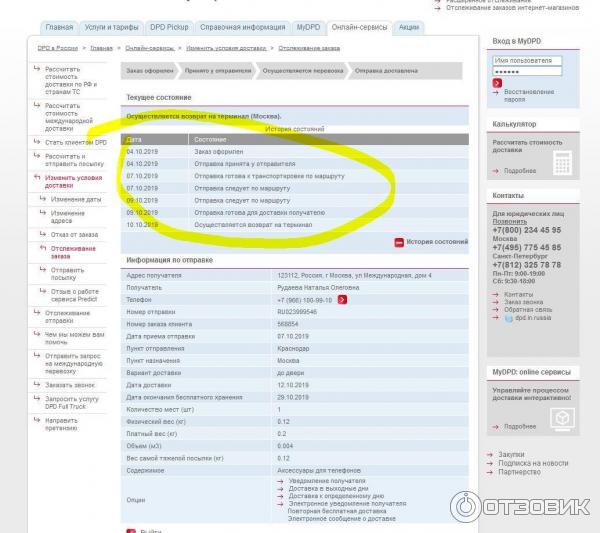Click the red login arrow button
The width and height of the screenshot is (600, 533).
click(497, 83)
